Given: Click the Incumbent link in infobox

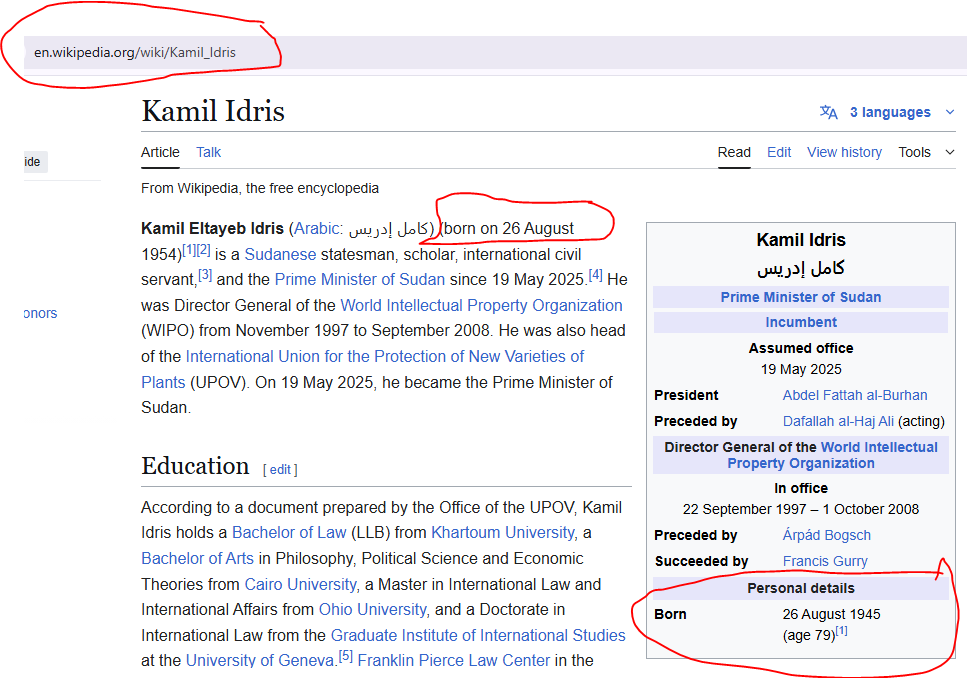Looking at the screenshot, I should (800, 323).
